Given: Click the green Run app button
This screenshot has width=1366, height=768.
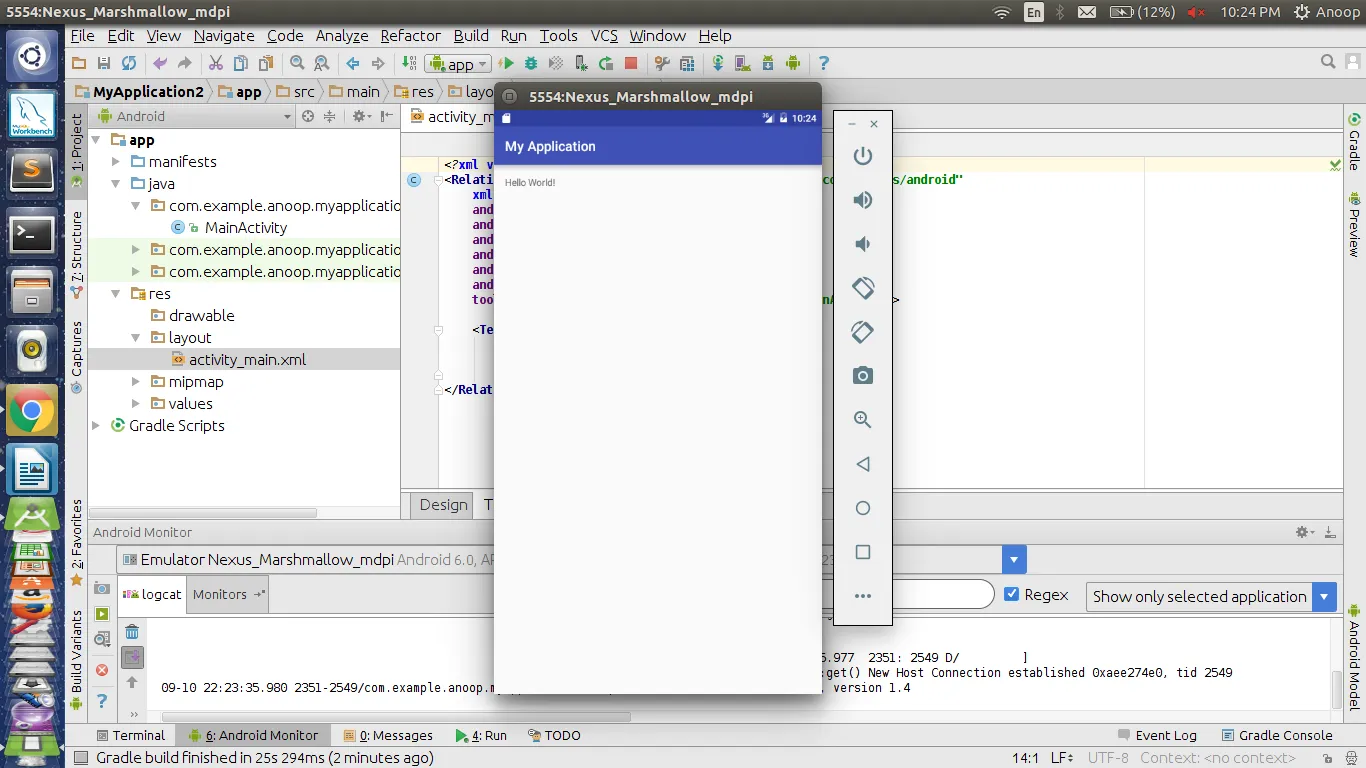Looking at the screenshot, I should 507,64.
